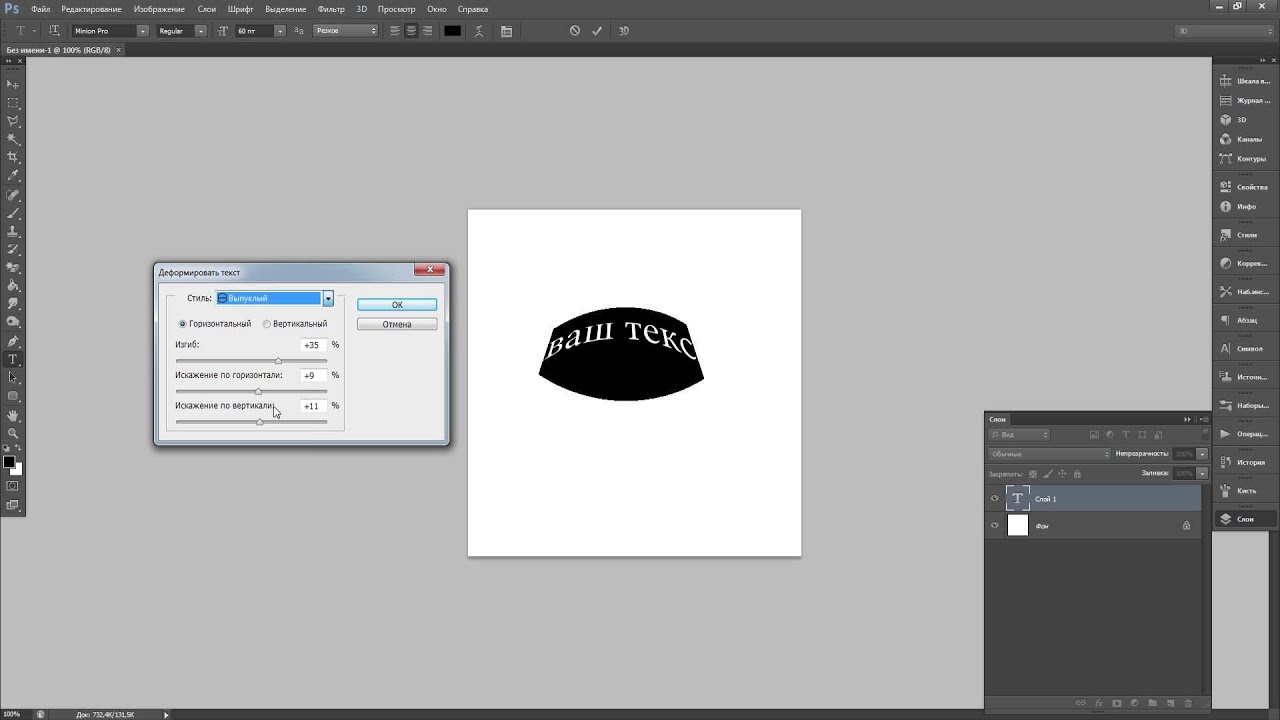Open the Файл menu
The image size is (1280, 720).
pos(40,9)
